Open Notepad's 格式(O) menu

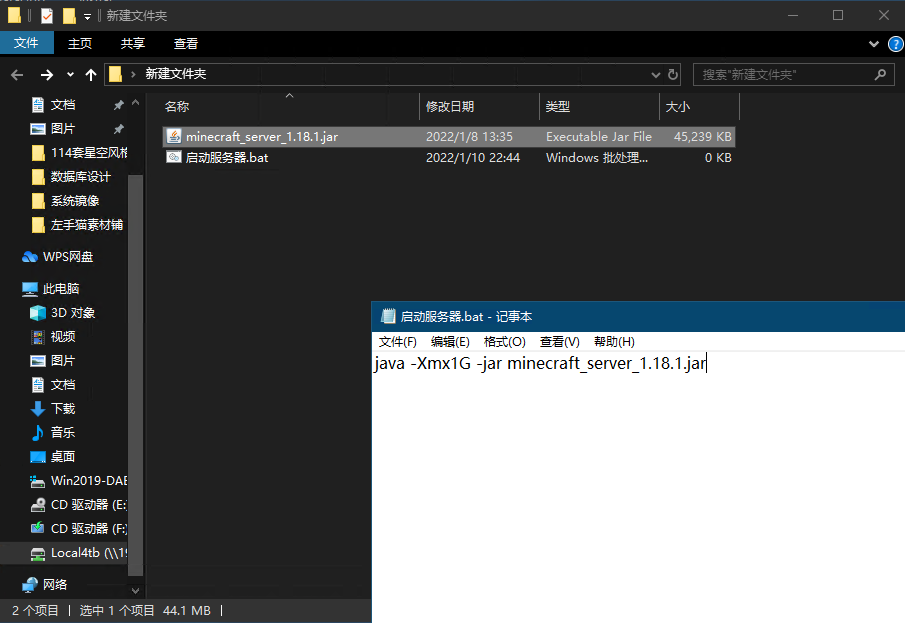tap(504, 342)
